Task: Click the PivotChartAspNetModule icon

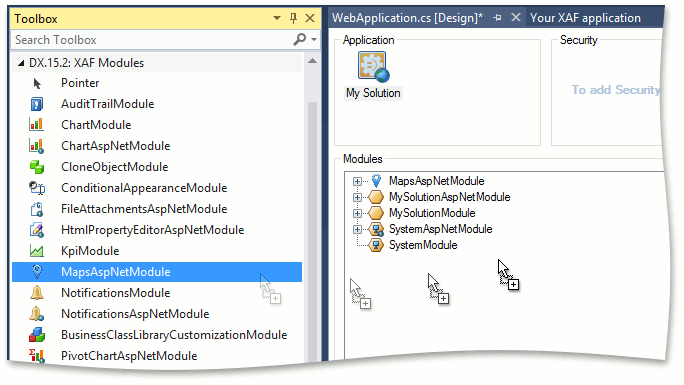Action: 37,356
